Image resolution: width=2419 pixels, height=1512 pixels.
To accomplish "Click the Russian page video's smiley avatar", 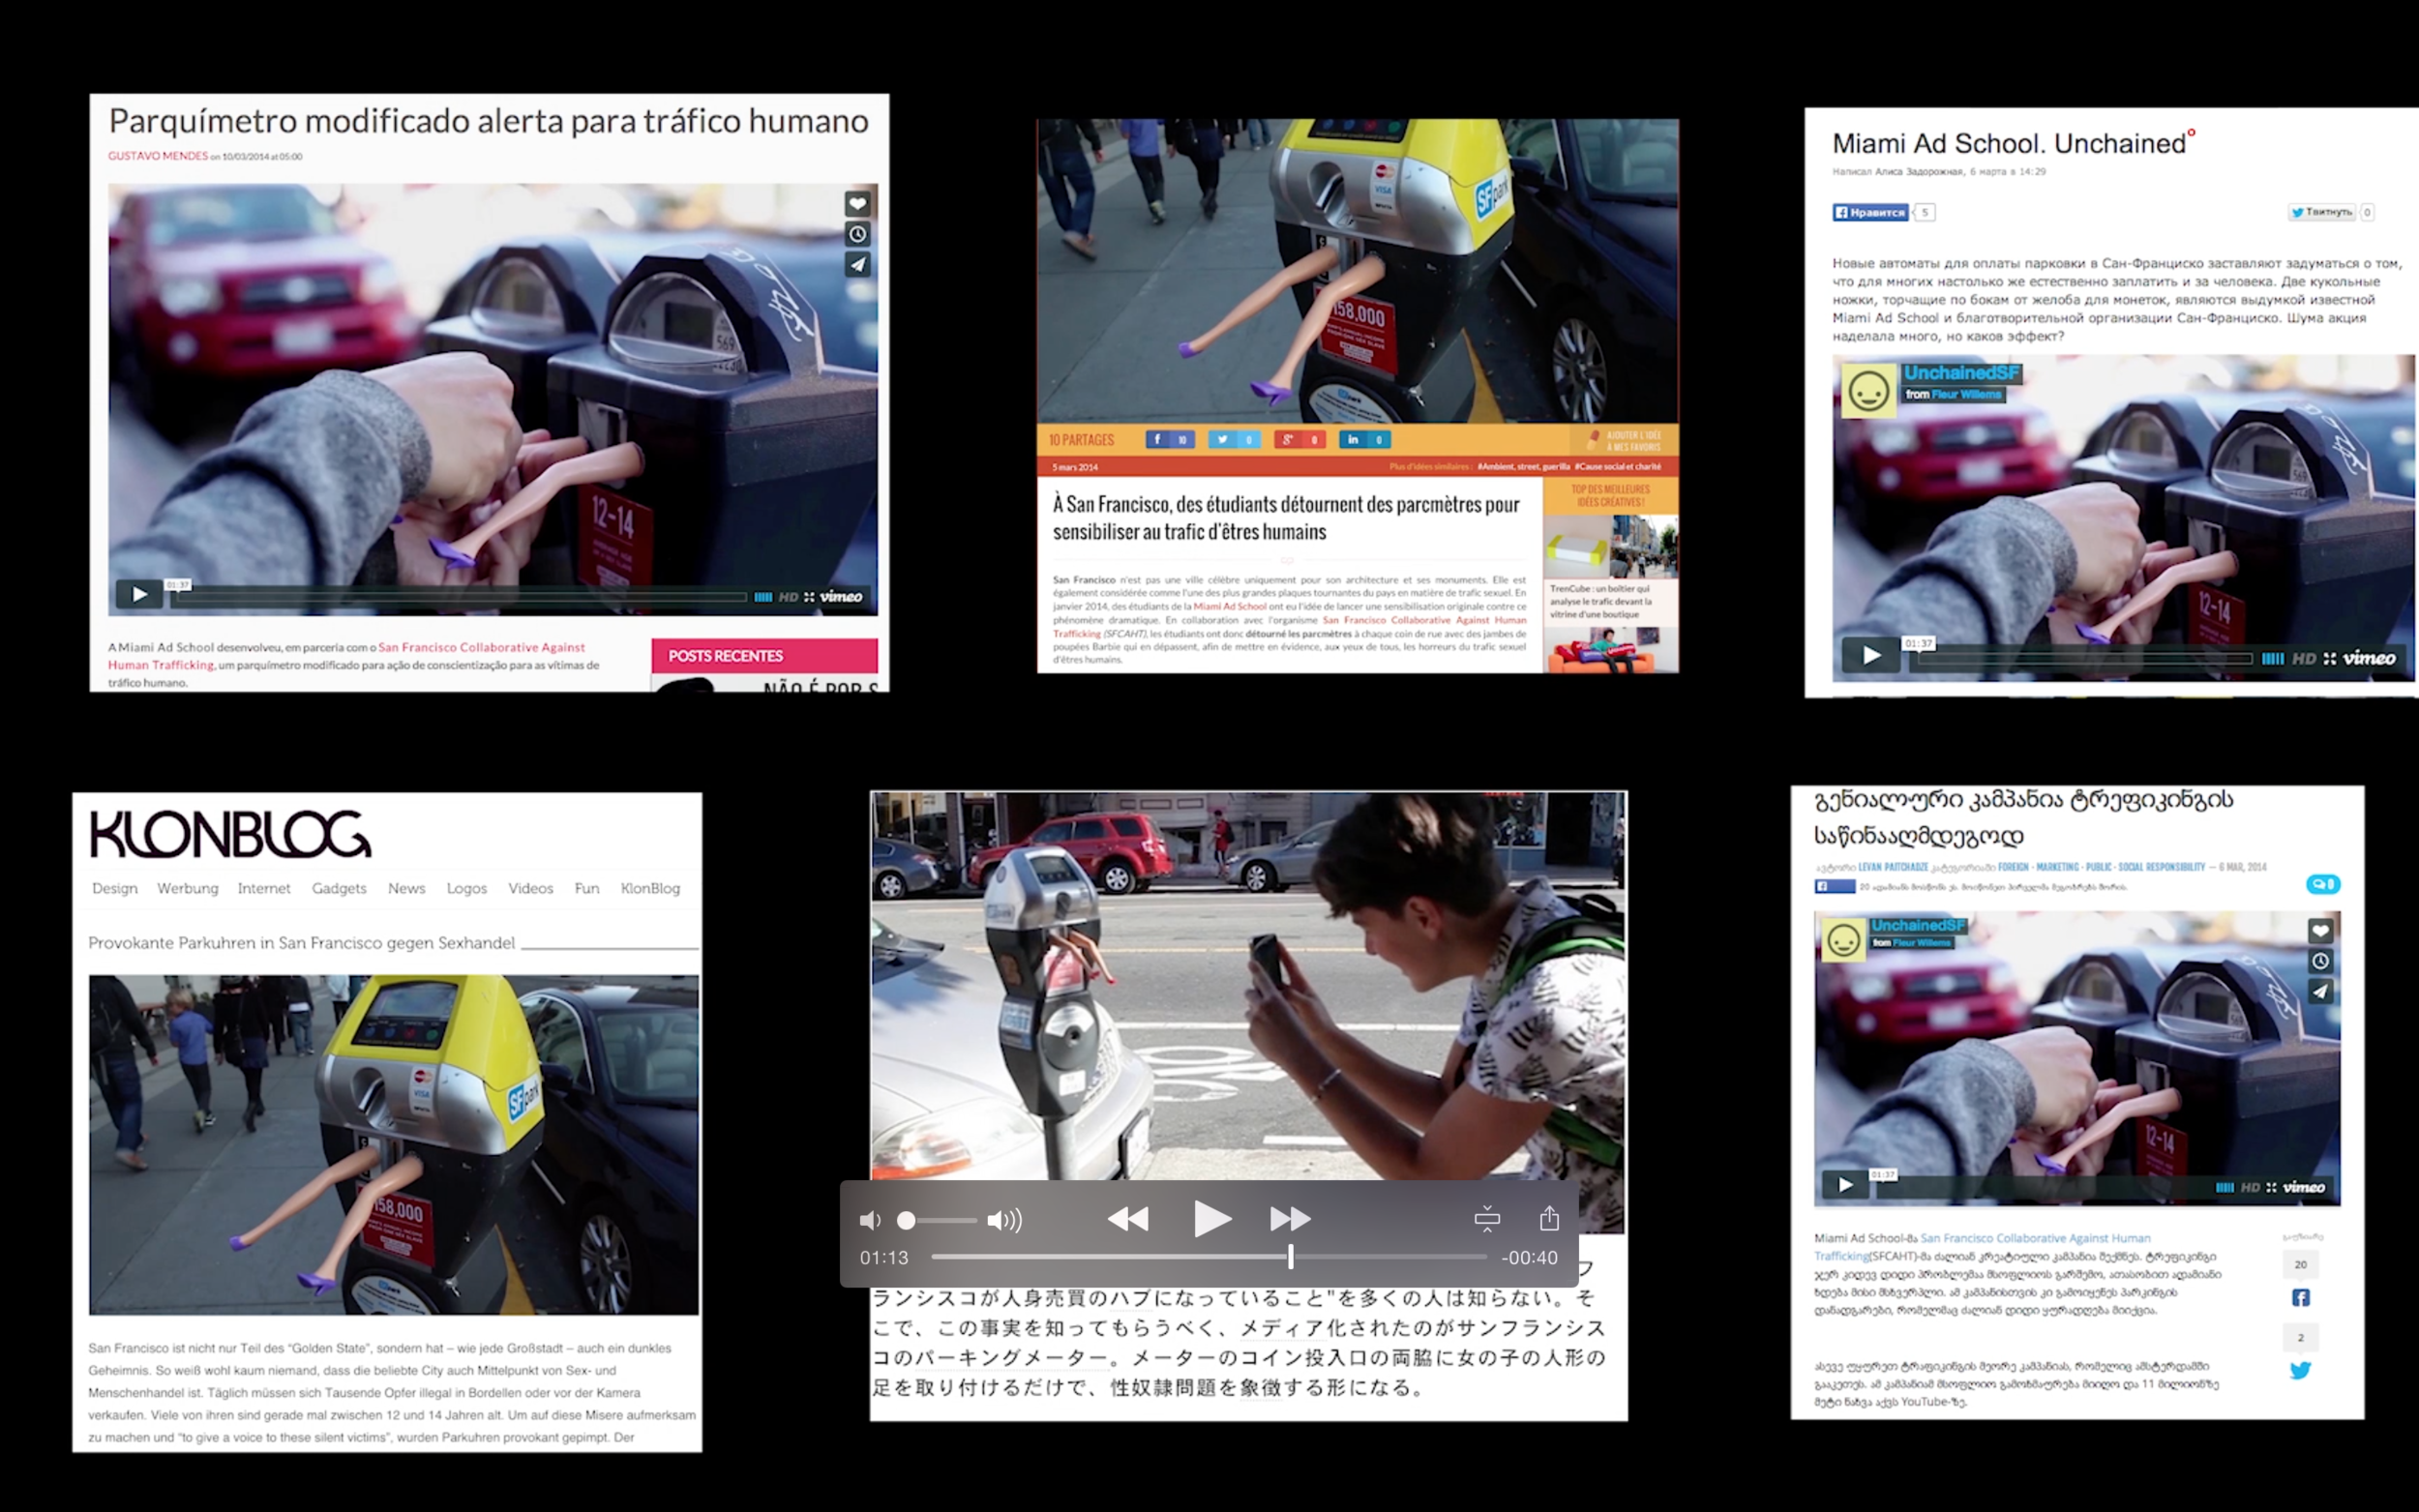I will tap(1868, 391).
